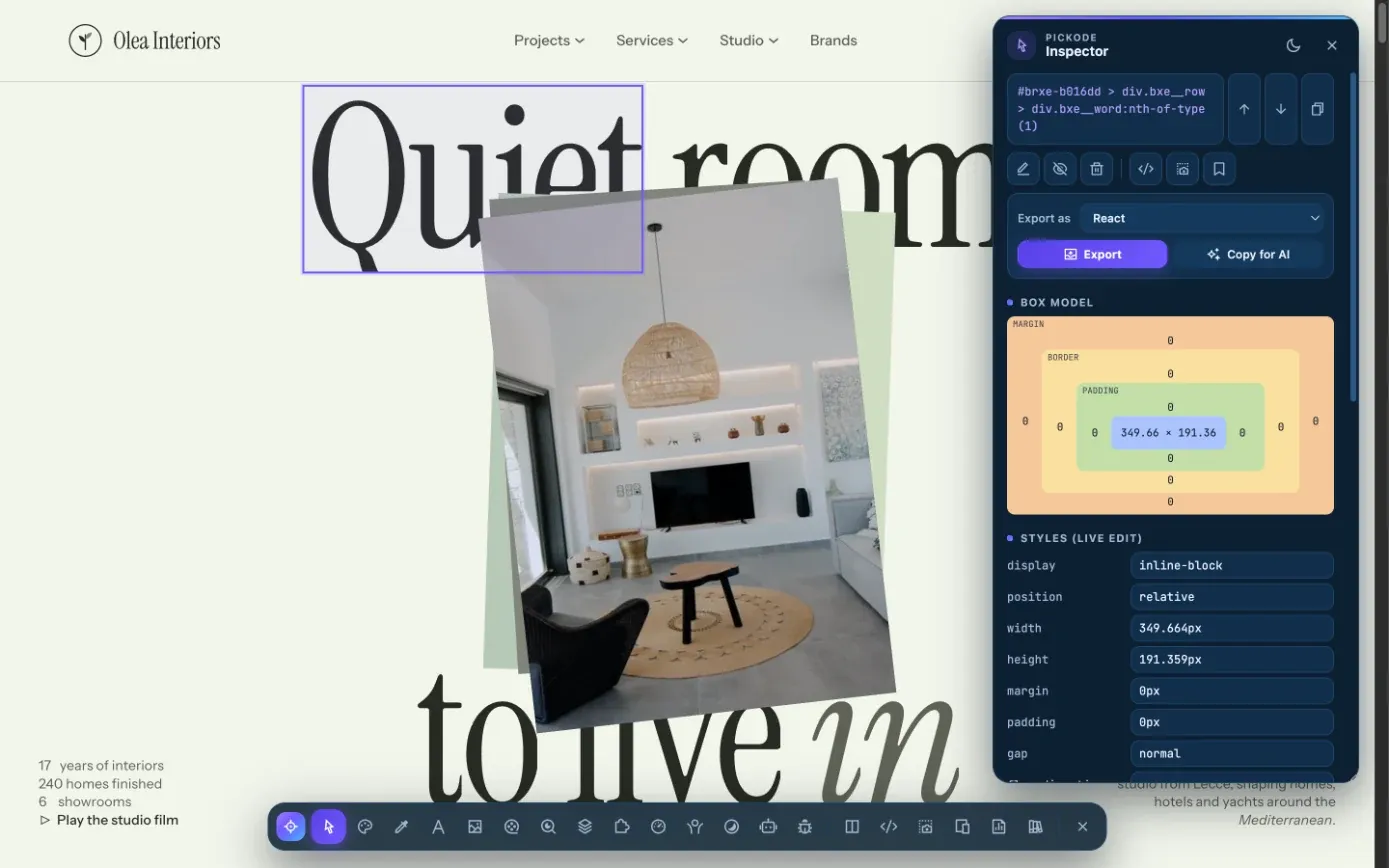The height and width of the screenshot is (868, 1389).
Task: Activate the crosshair inspect tool in the bottom toolbar
Action: tap(291, 827)
